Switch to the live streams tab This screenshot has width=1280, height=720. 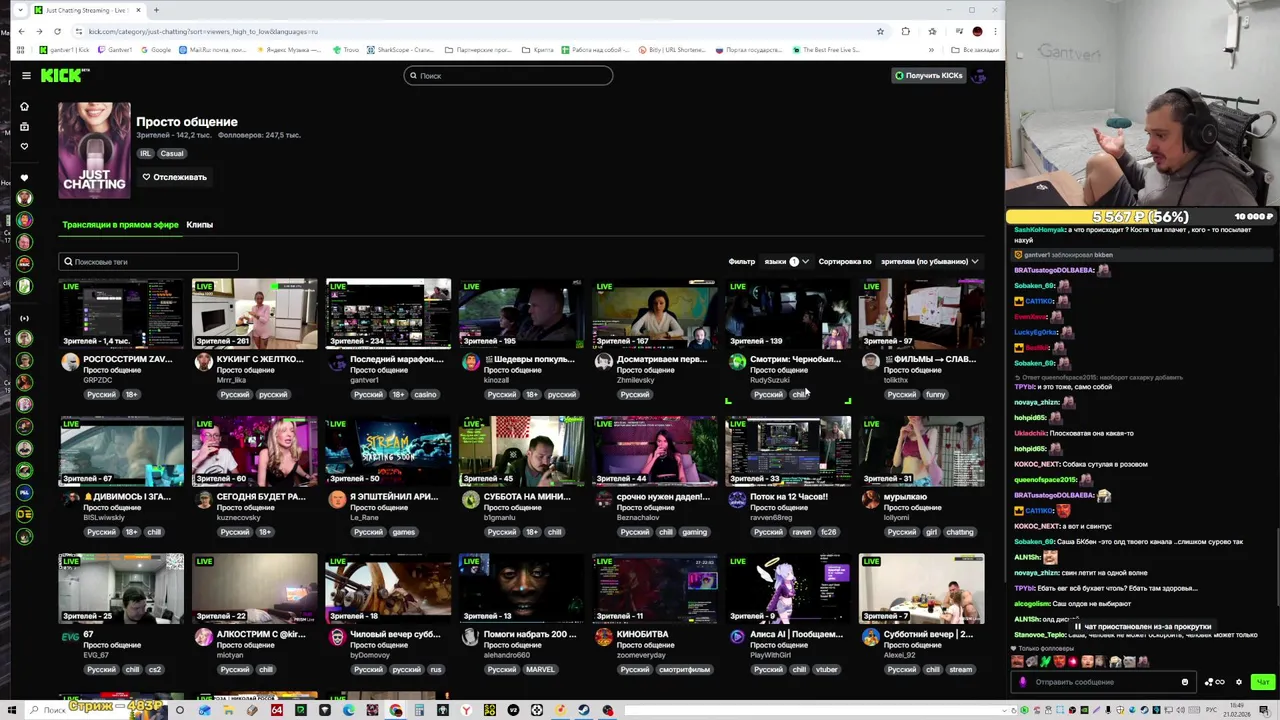point(120,224)
